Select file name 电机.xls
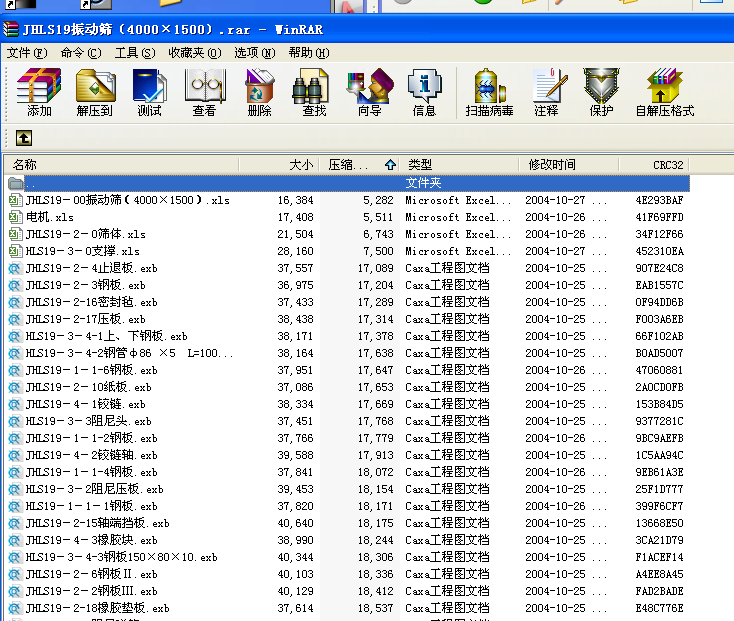The height and width of the screenshot is (621, 734). click(x=50, y=217)
